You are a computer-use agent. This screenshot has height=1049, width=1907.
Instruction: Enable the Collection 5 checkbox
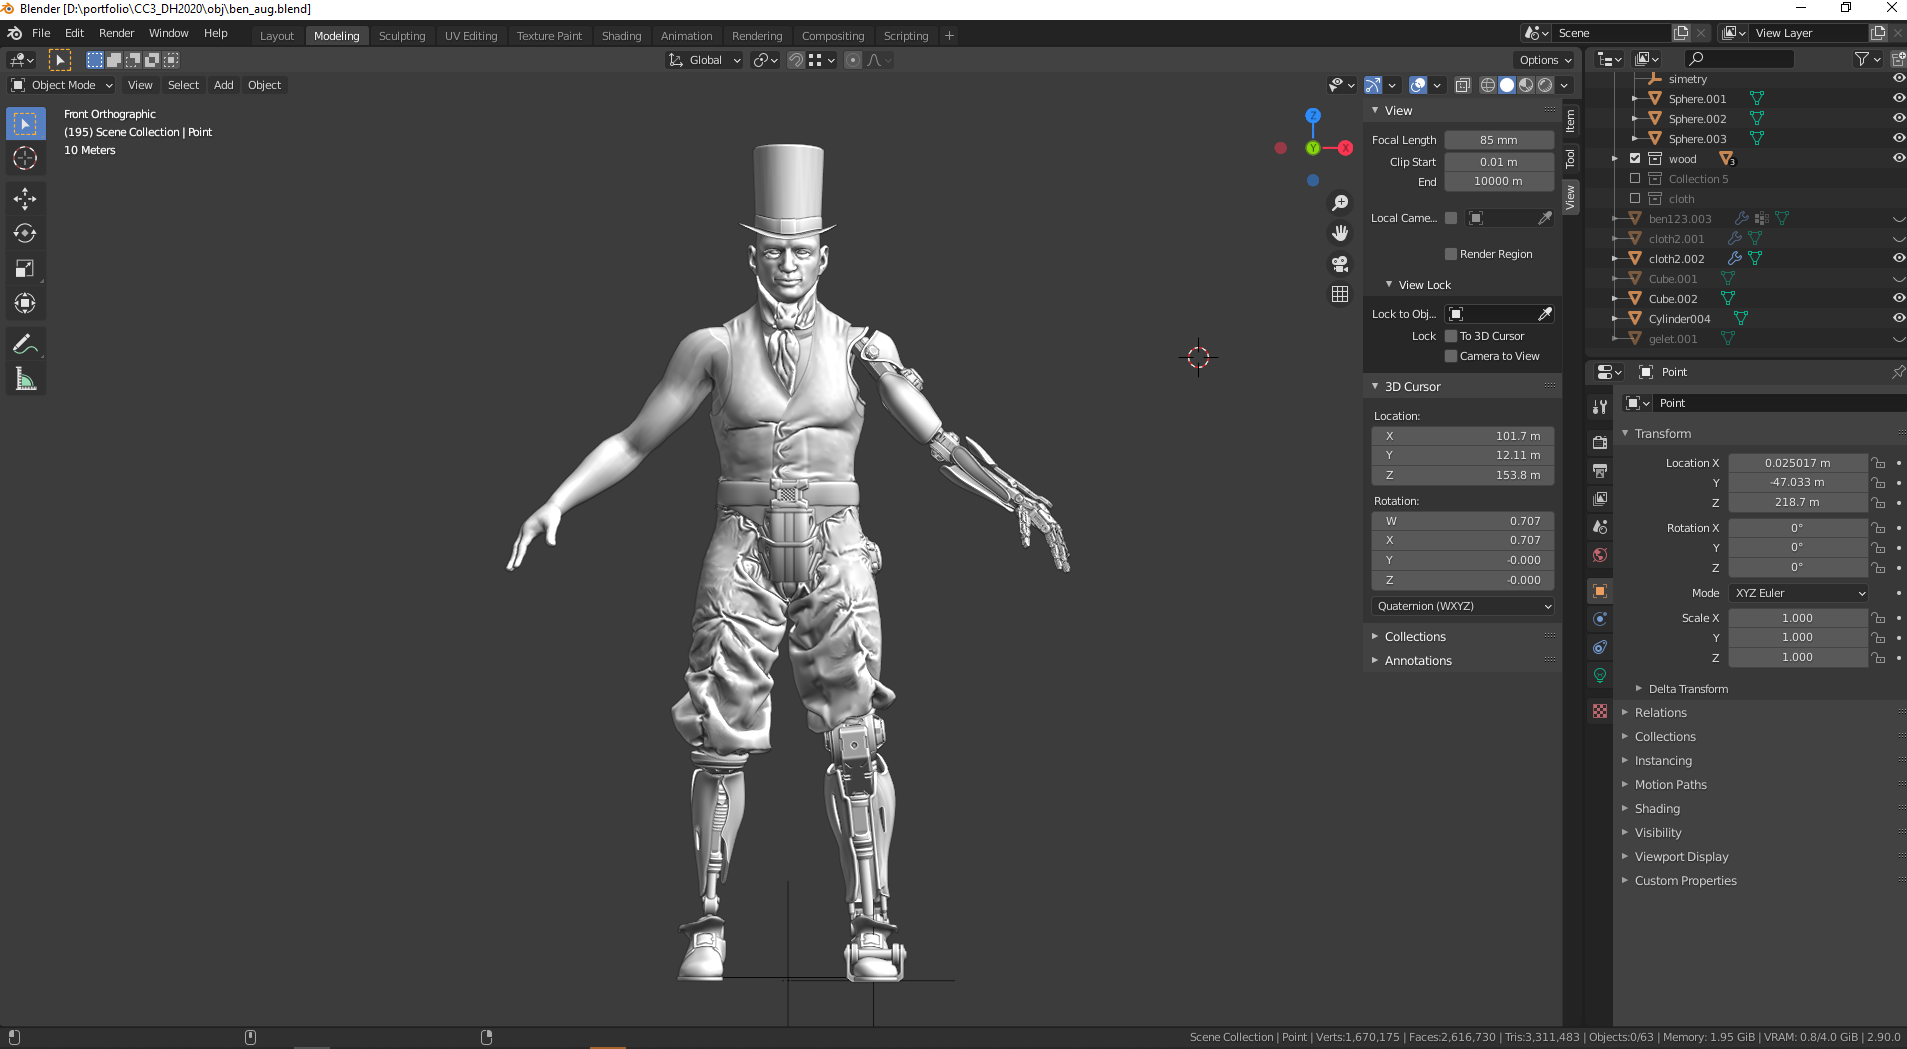click(x=1635, y=178)
